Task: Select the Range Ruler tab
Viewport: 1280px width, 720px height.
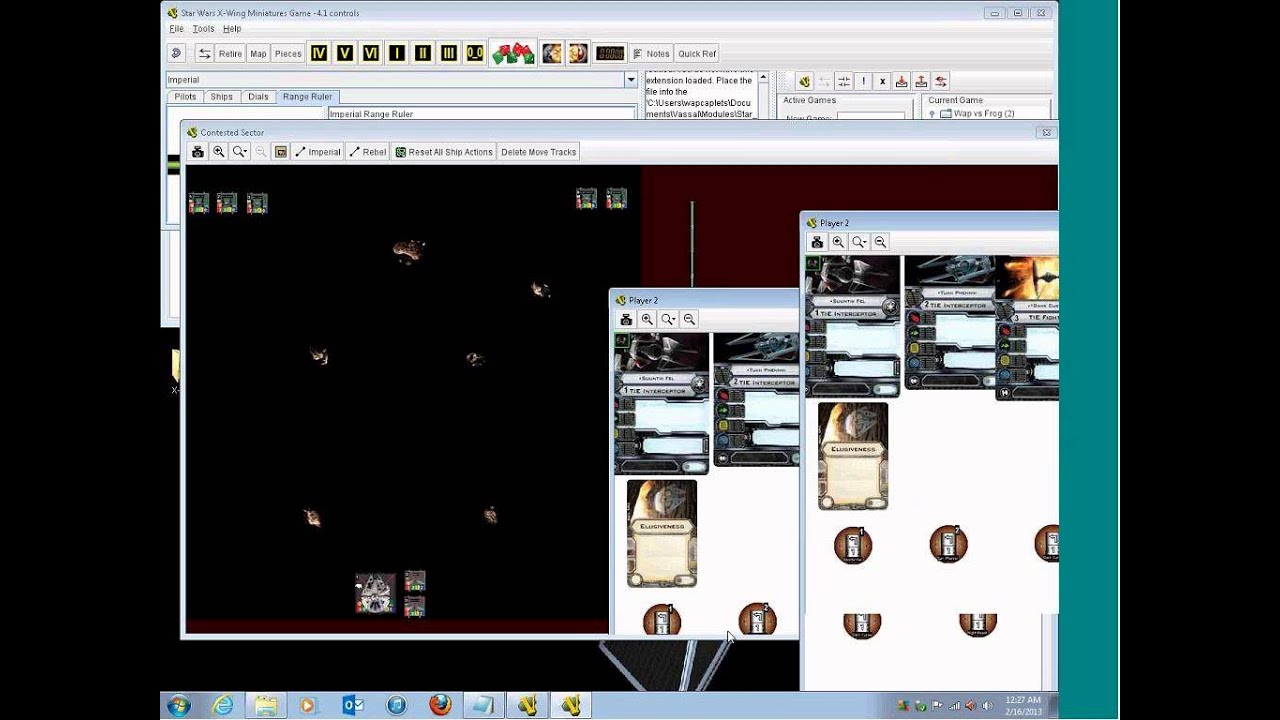Action: click(307, 97)
